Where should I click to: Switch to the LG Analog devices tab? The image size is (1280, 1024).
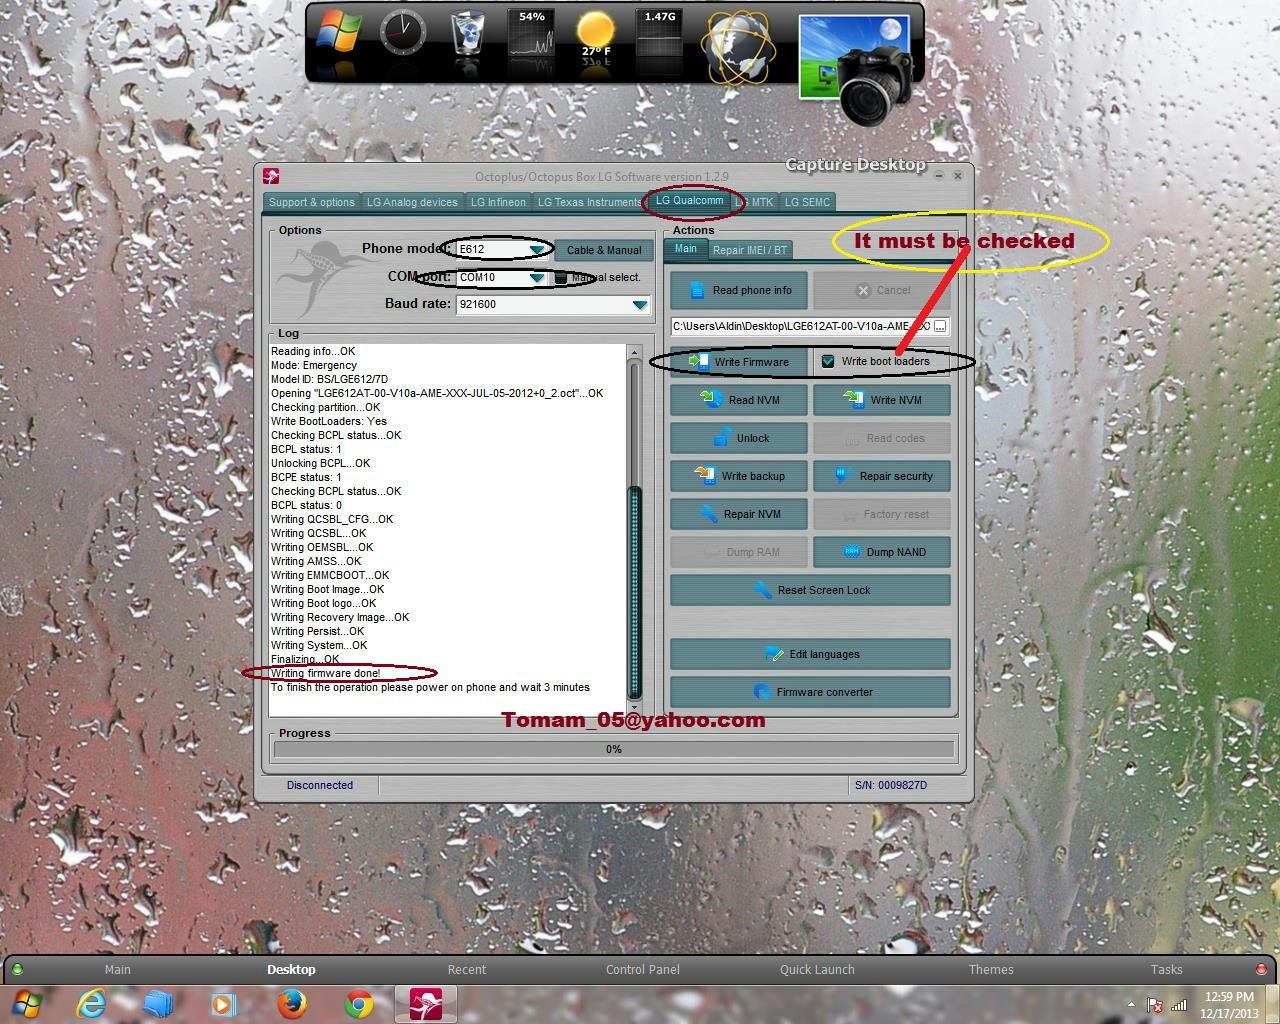click(x=412, y=202)
